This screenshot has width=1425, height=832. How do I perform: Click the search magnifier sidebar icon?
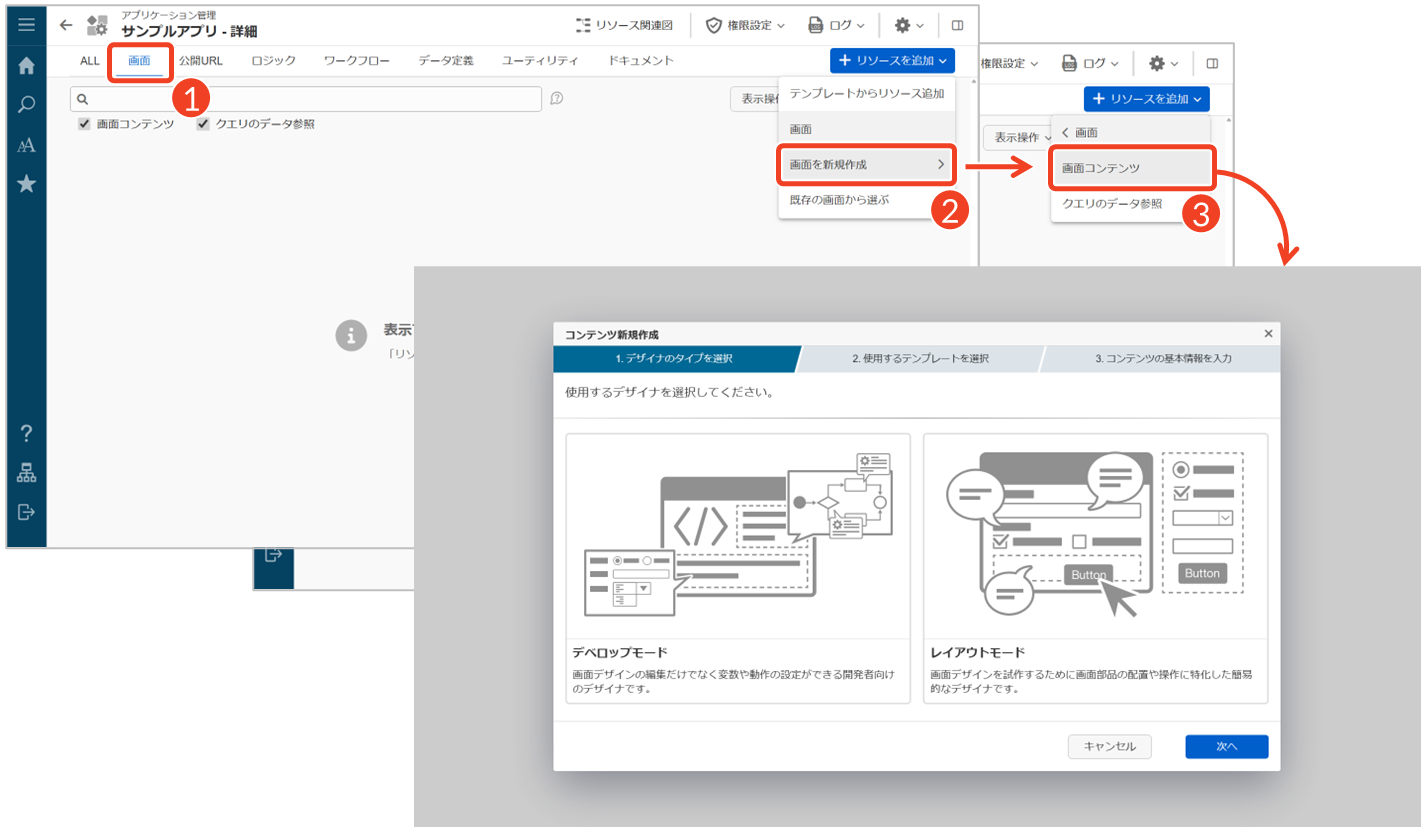pos(27,105)
